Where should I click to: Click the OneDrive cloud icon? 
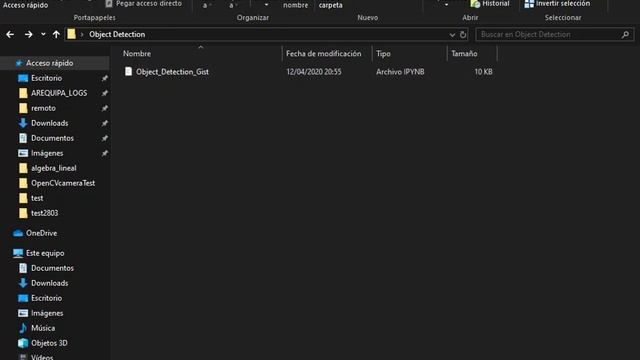point(18,233)
